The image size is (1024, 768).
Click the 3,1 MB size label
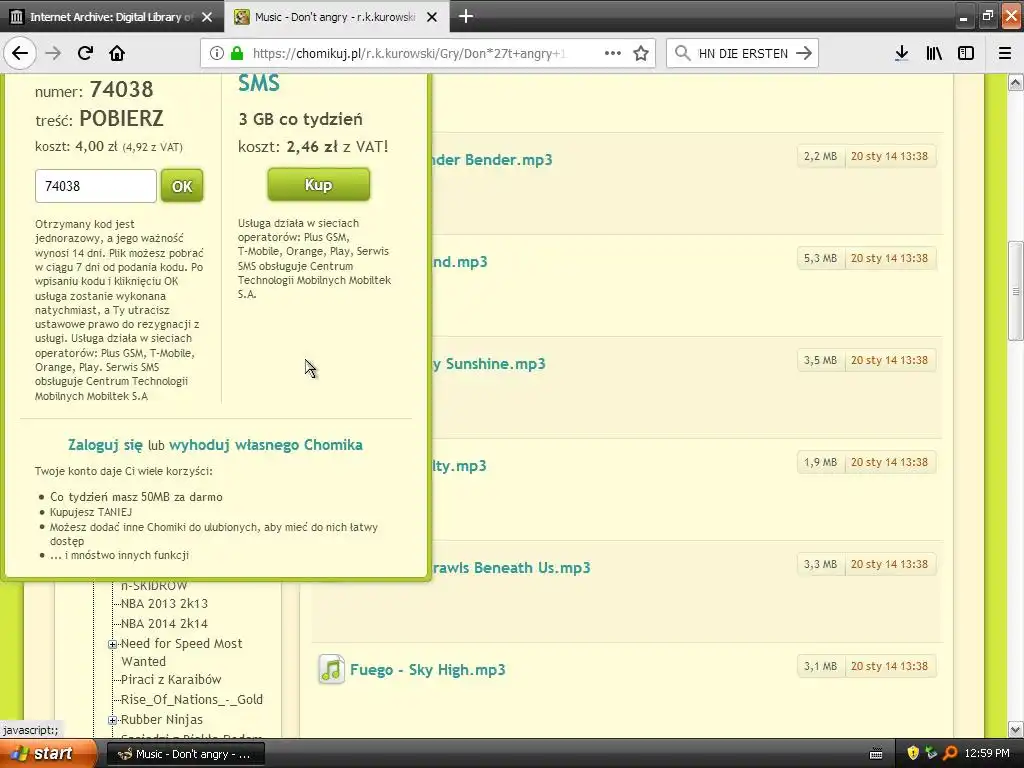click(820, 666)
